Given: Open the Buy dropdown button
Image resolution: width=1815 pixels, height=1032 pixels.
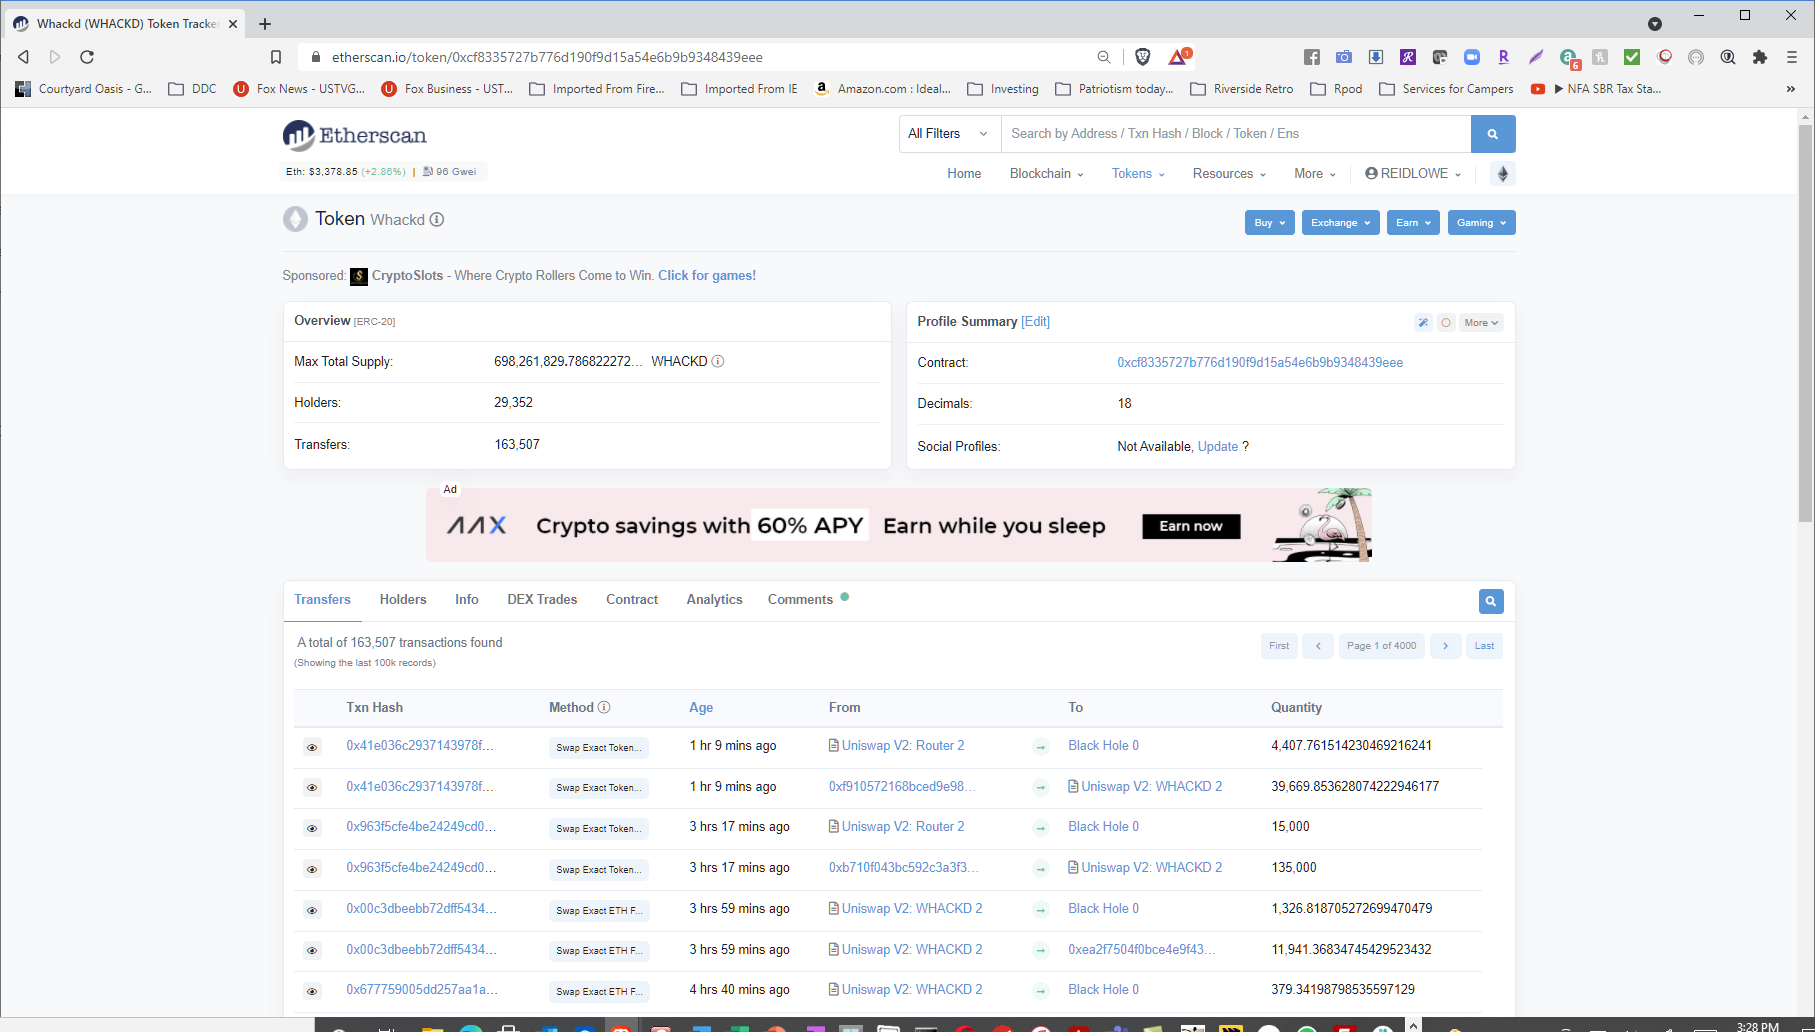Looking at the screenshot, I should (1269, 223).
